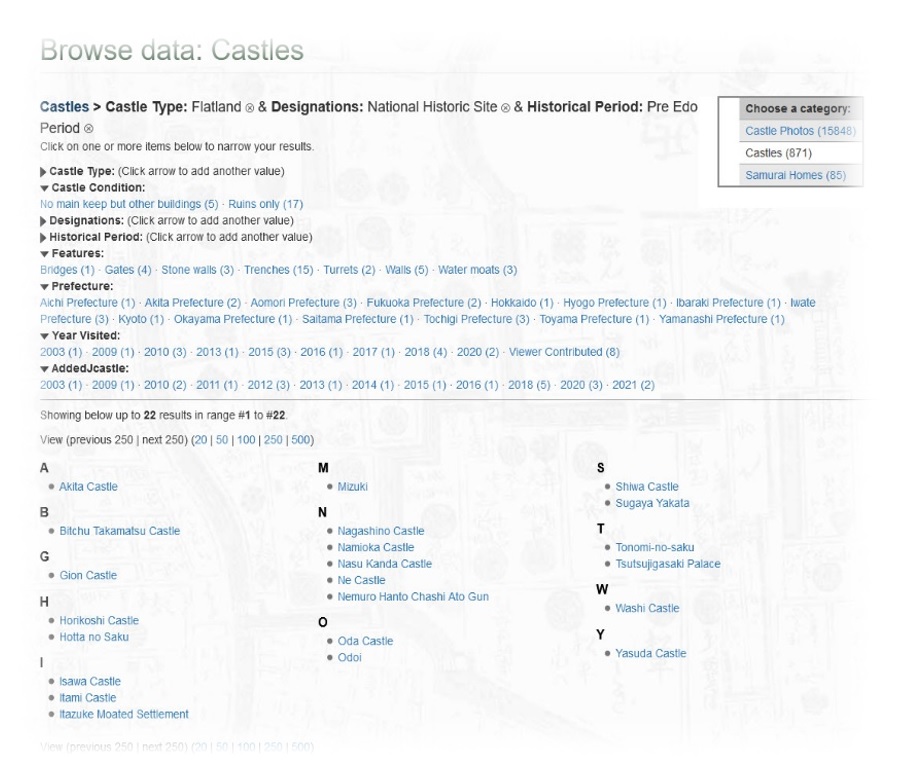Filter Year Visited by 2018
The height and width of the screenshot is (764, 908).
coord(426,352)
